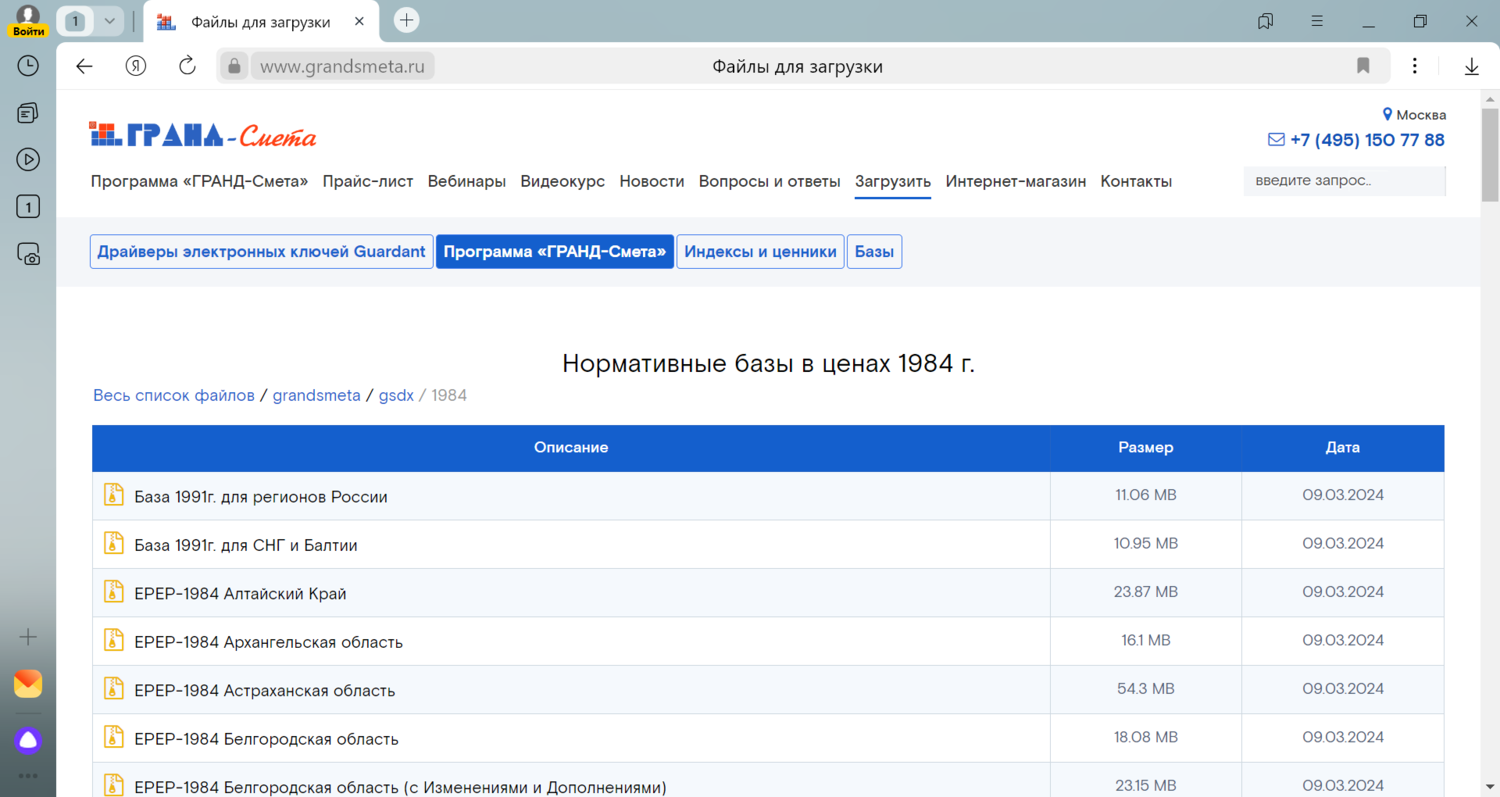
Task: Click Весь список файлов breadcrumb link
Action: coord(173,395)
